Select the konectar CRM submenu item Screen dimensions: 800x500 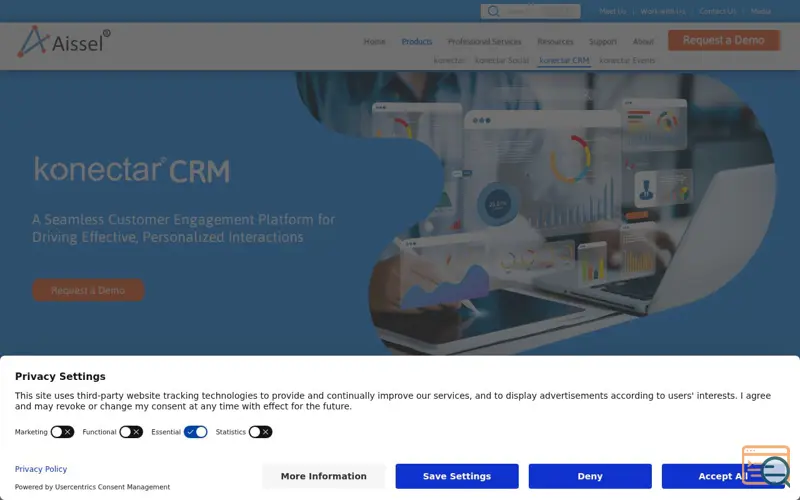(x=564, y=60)
